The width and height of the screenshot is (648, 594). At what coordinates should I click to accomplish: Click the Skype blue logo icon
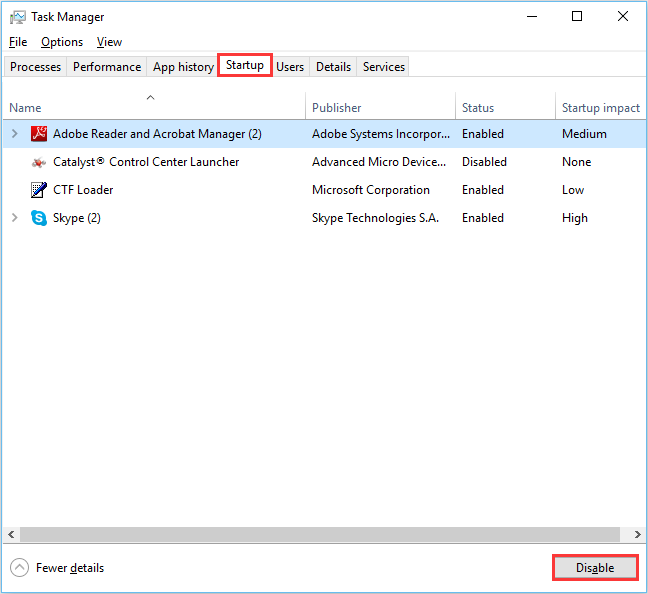click(39, 218)
